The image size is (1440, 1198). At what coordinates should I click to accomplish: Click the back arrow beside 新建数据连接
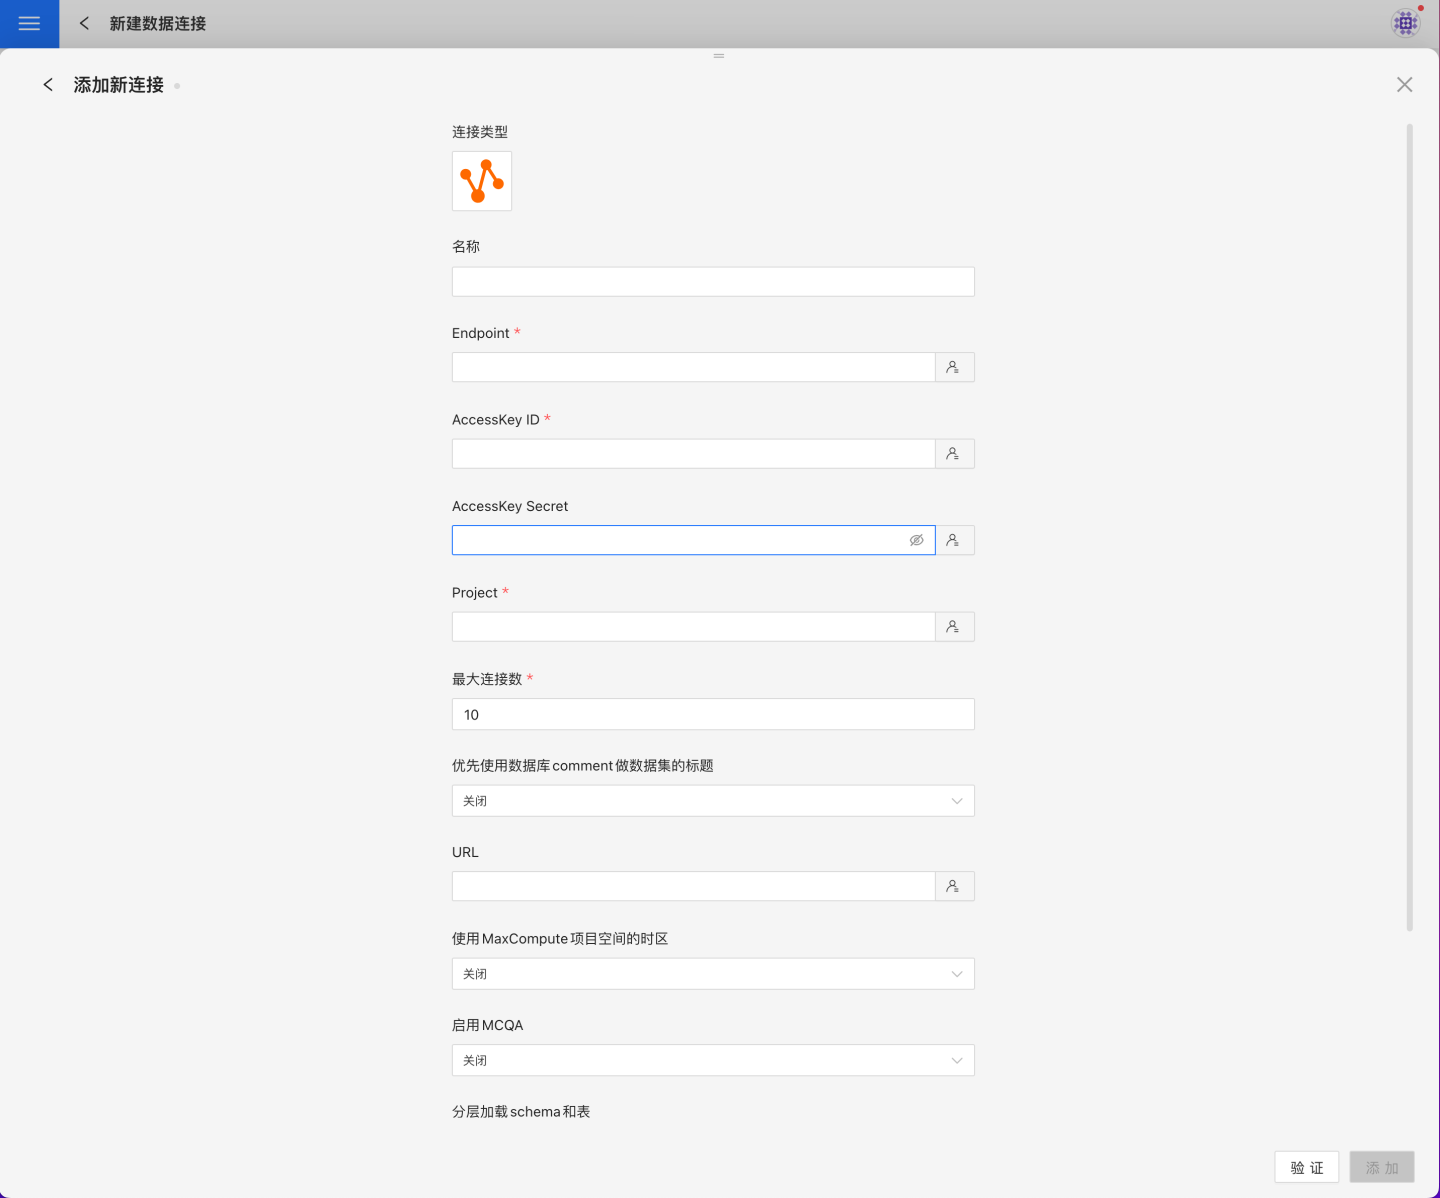[x=85, y=23]
